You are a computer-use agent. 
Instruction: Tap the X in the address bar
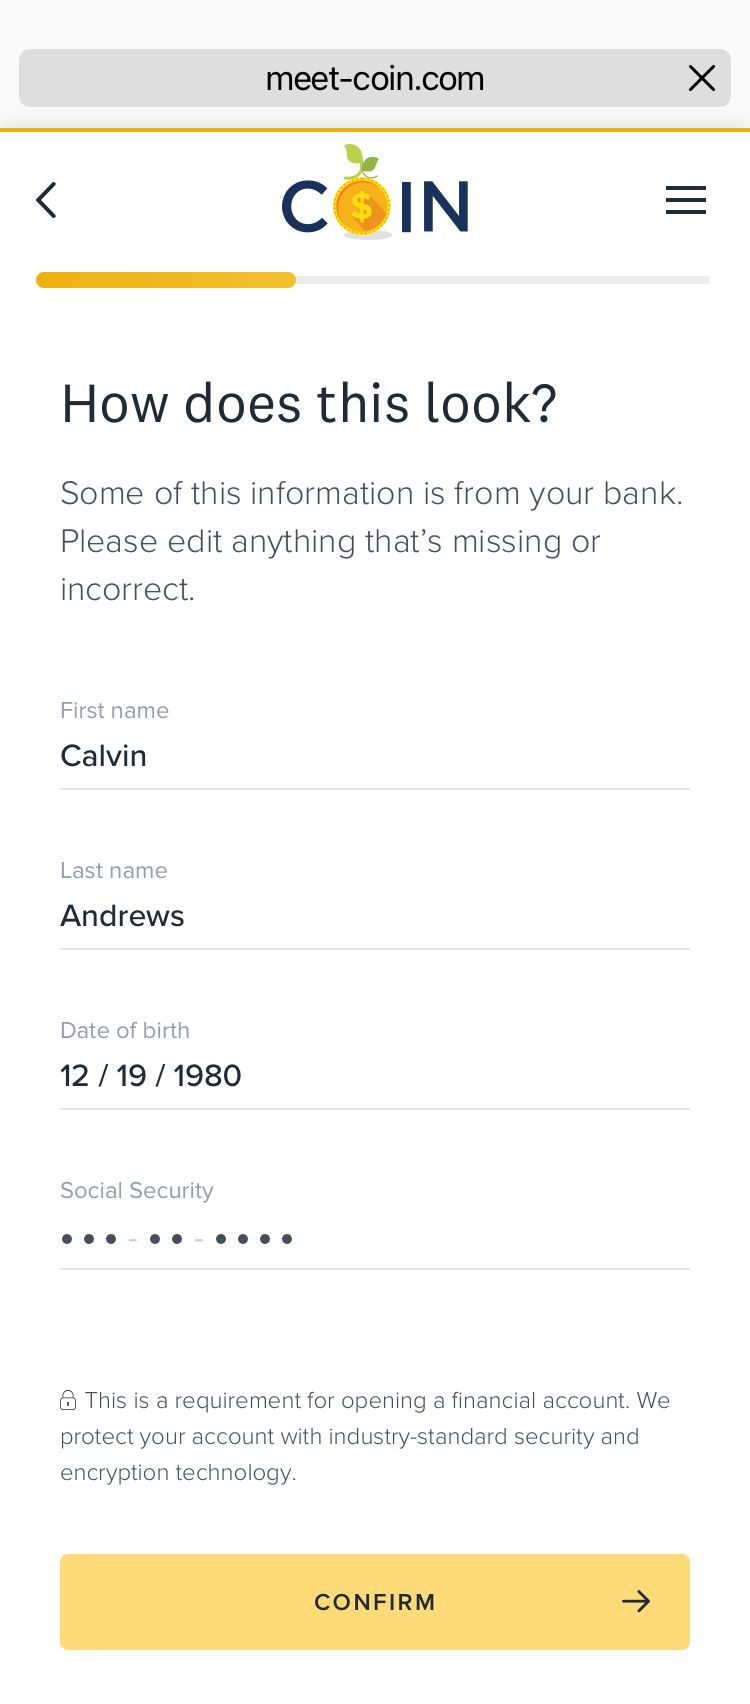tap(702, 78)
